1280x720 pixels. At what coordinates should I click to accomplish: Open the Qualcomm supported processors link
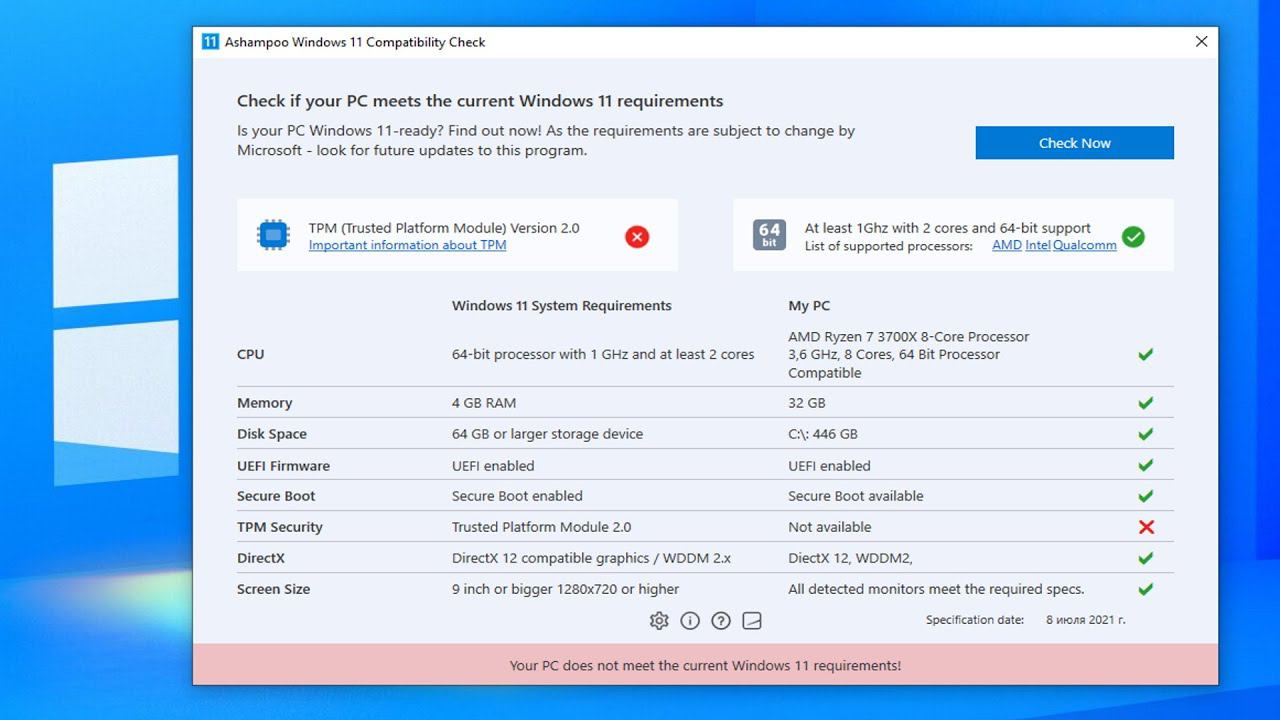pyautogui.click(x=1084, y=245)
